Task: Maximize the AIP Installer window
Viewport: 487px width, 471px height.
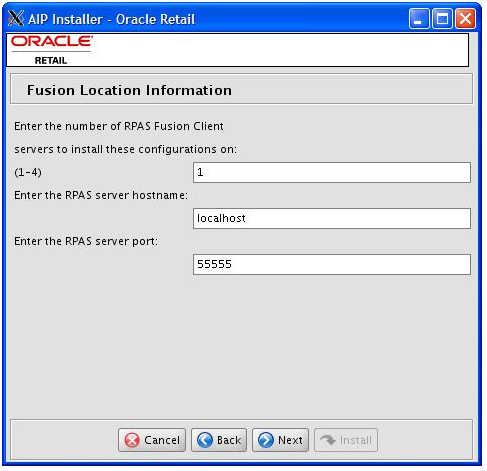Action: click(442, 19)
